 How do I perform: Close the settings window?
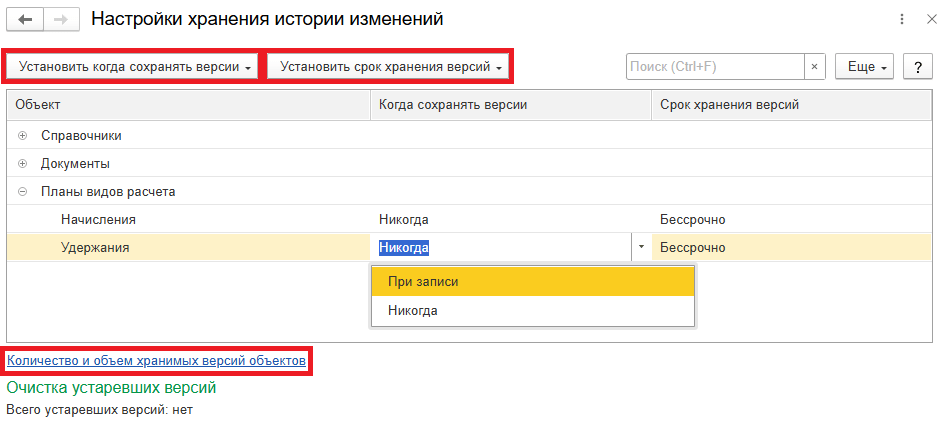[930, 19]
